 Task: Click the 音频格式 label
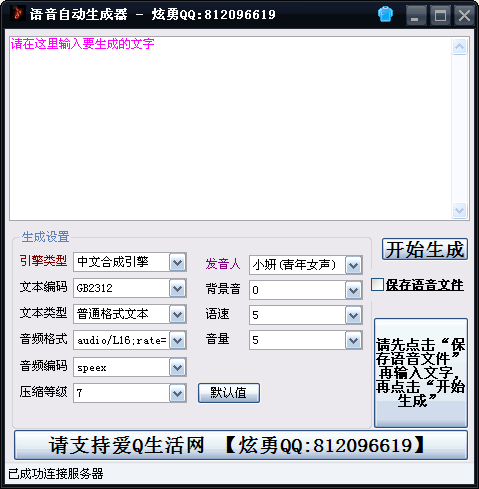43,339
